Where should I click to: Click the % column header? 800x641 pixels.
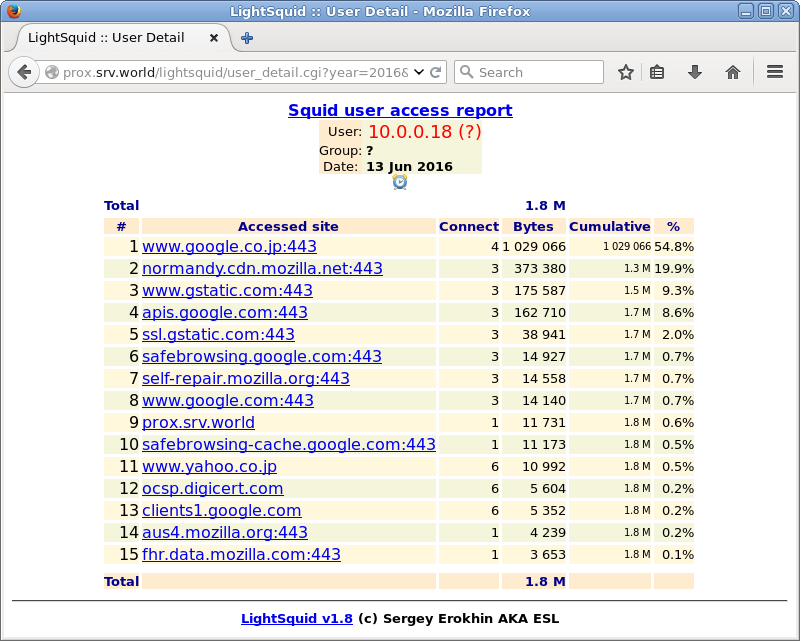click(673, 227)
